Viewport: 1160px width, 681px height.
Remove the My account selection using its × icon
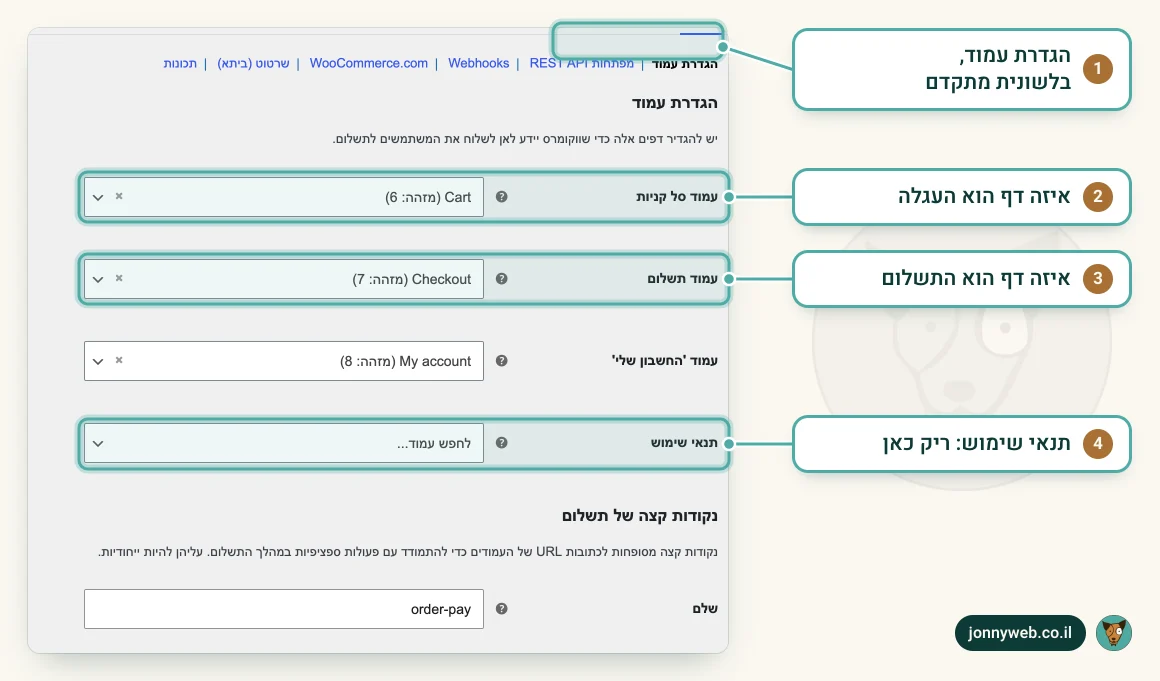(x=119, y=360)
